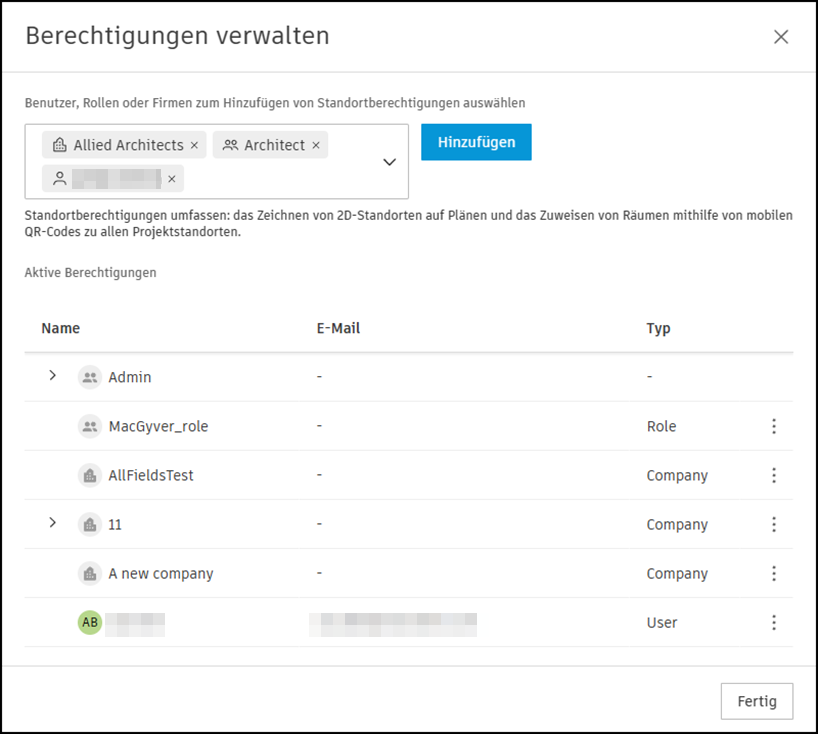
Task: Click the Name column header
Action: tap(61, 328)
